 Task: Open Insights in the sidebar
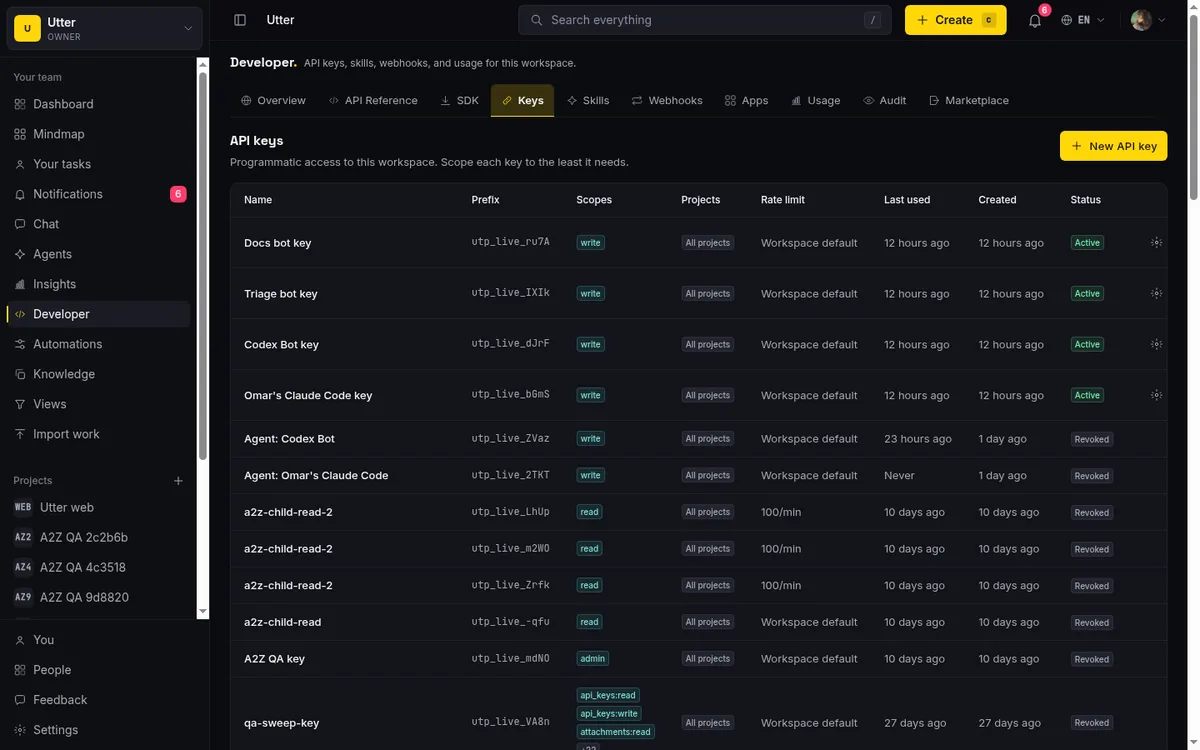click(x=99, y=284)
